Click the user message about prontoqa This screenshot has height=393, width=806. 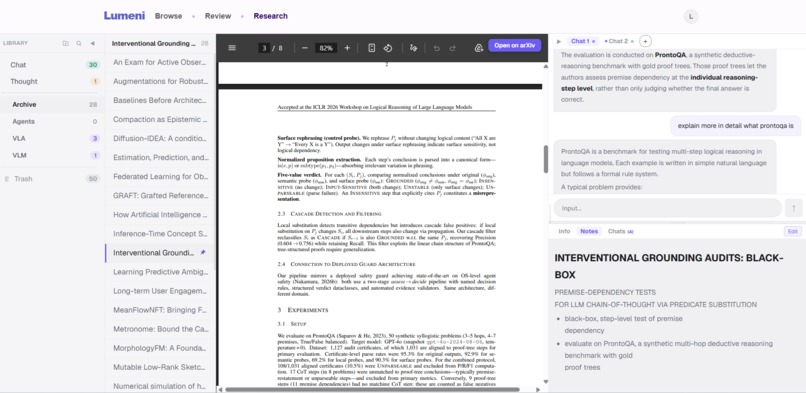(x=736, y=125)
